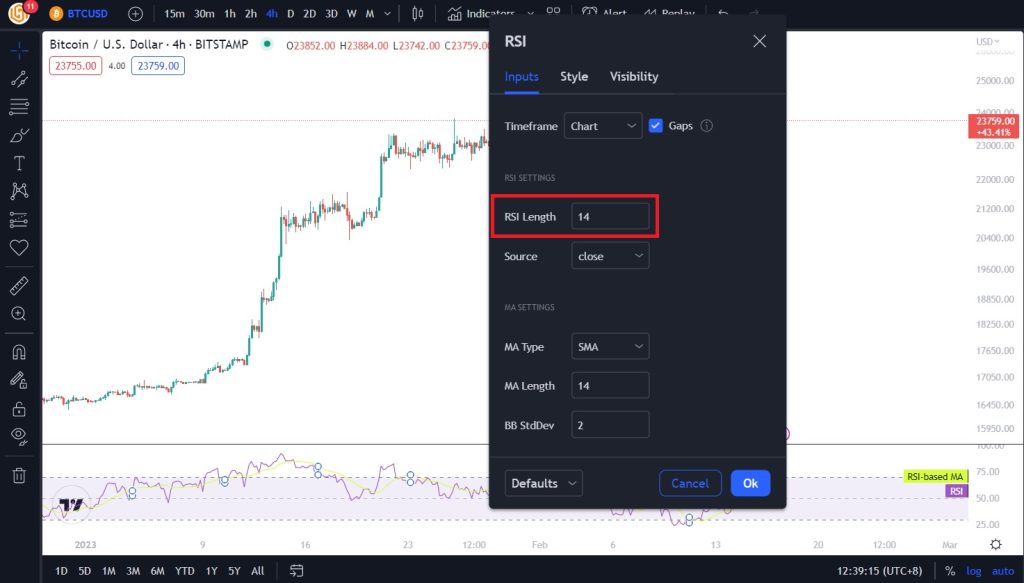Switch chart style via candles icon

(417, 14)
